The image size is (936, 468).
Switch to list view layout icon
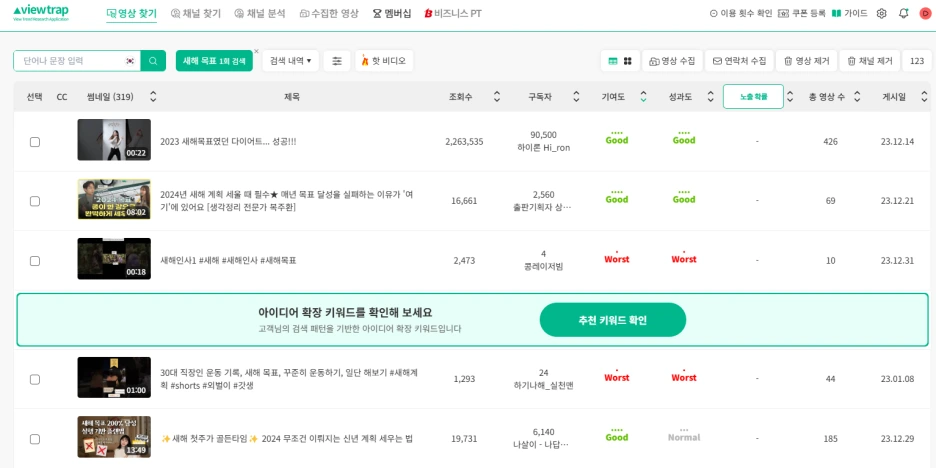(x=612, y=61)
